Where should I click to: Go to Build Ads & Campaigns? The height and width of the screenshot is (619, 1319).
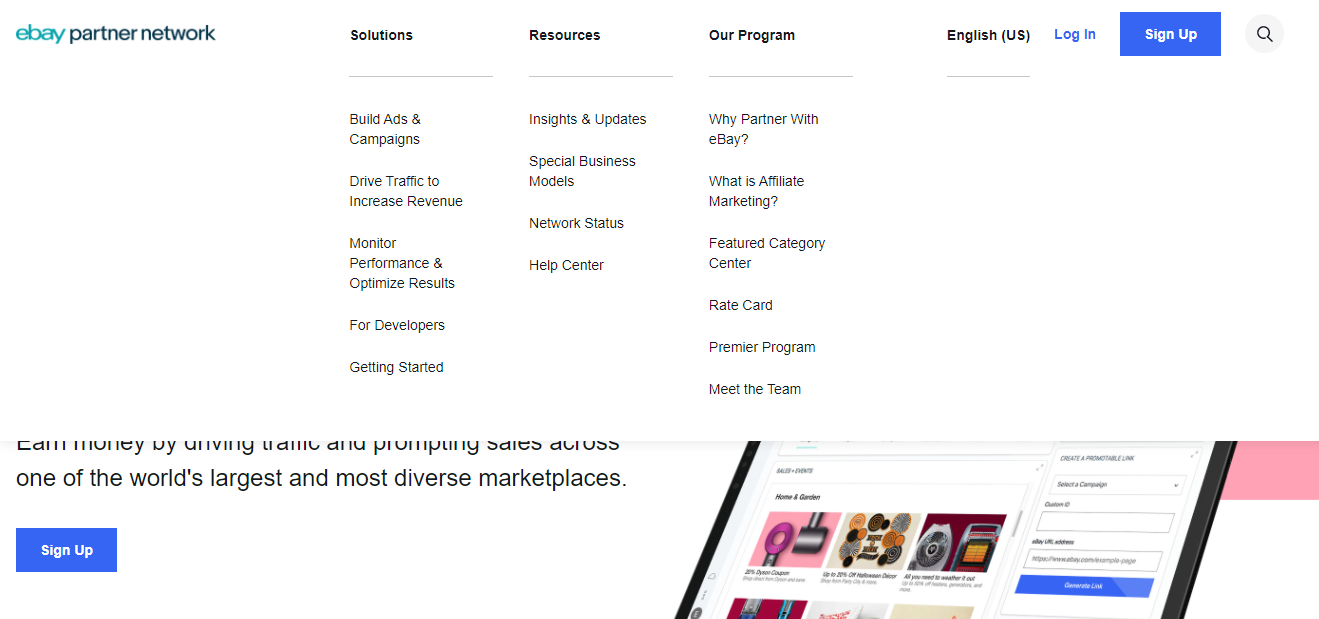385,129
